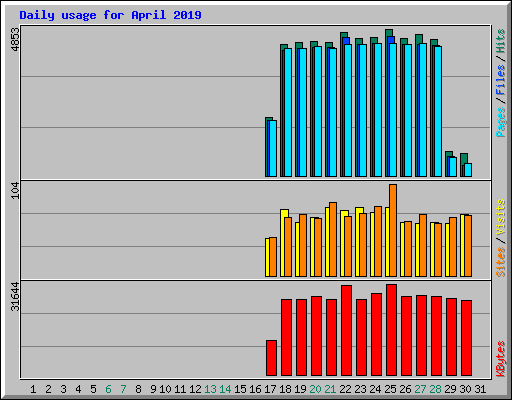Click the Hits legend label
Viewport: 512px width, 400px height.
(501, 41)
